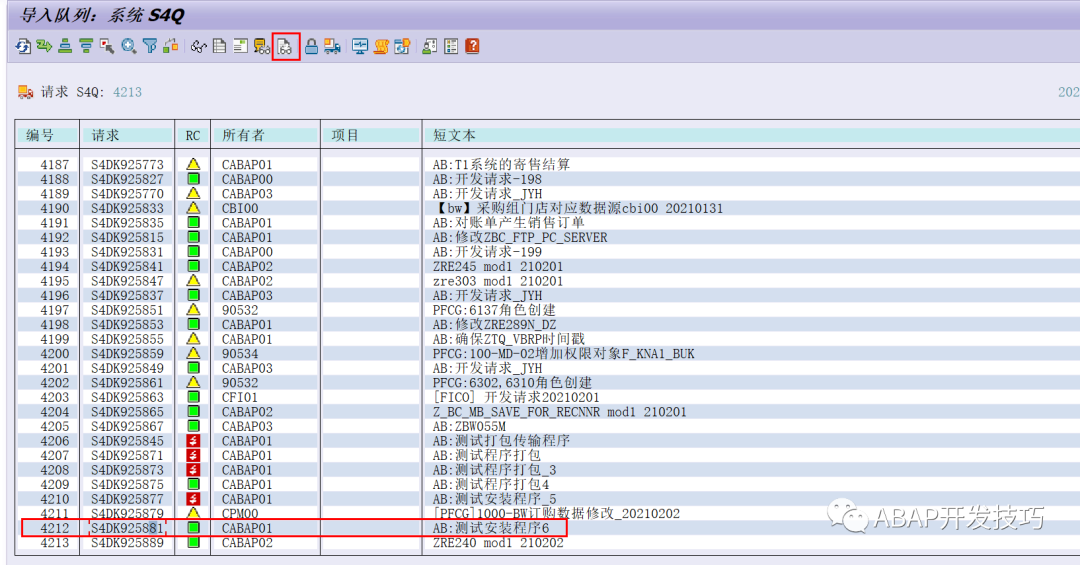This screenshot has width=1080, height=565.
Task: Click red error status icon for S4DK925845
Action: [194, 440]
